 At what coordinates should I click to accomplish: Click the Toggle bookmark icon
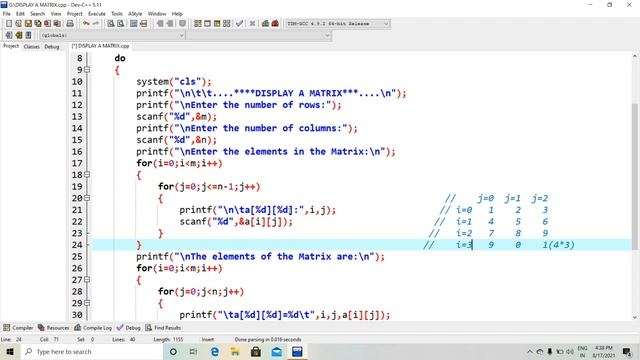click(x=182, y=24)
